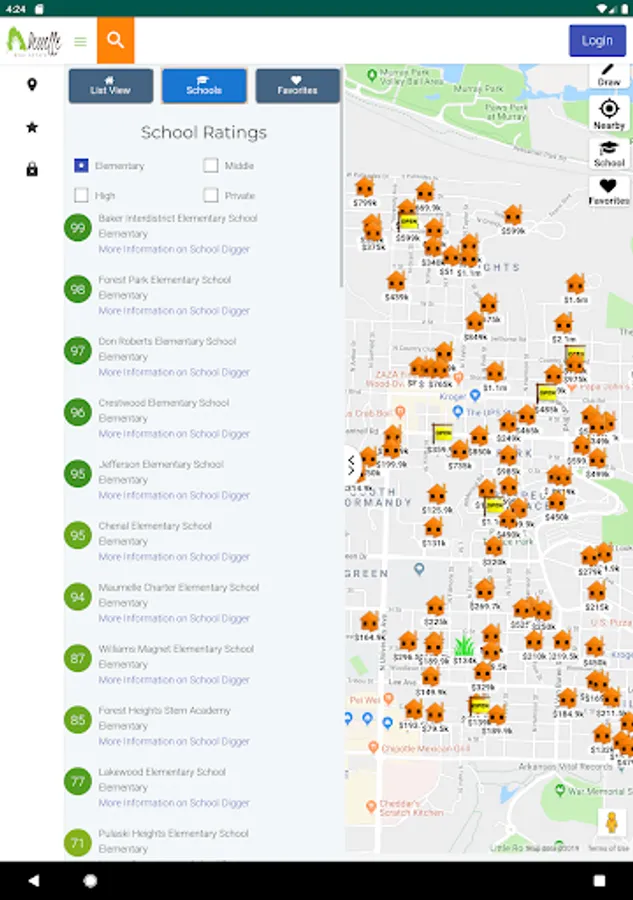633x900 pixels.
Task: Open School Digger link for Williams Magnet
Action: [x=174, y=680]
